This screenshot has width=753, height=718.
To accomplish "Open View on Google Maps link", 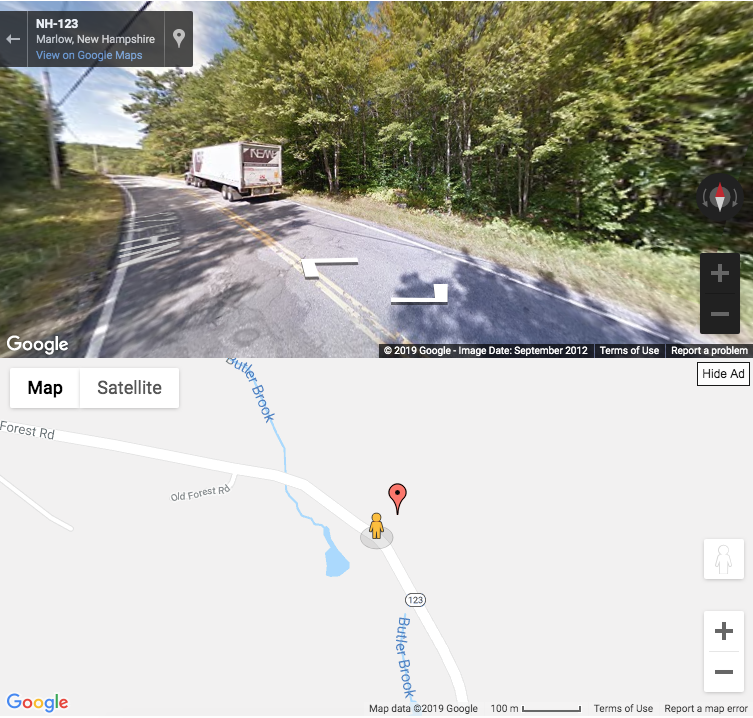I will coord(89,55).
